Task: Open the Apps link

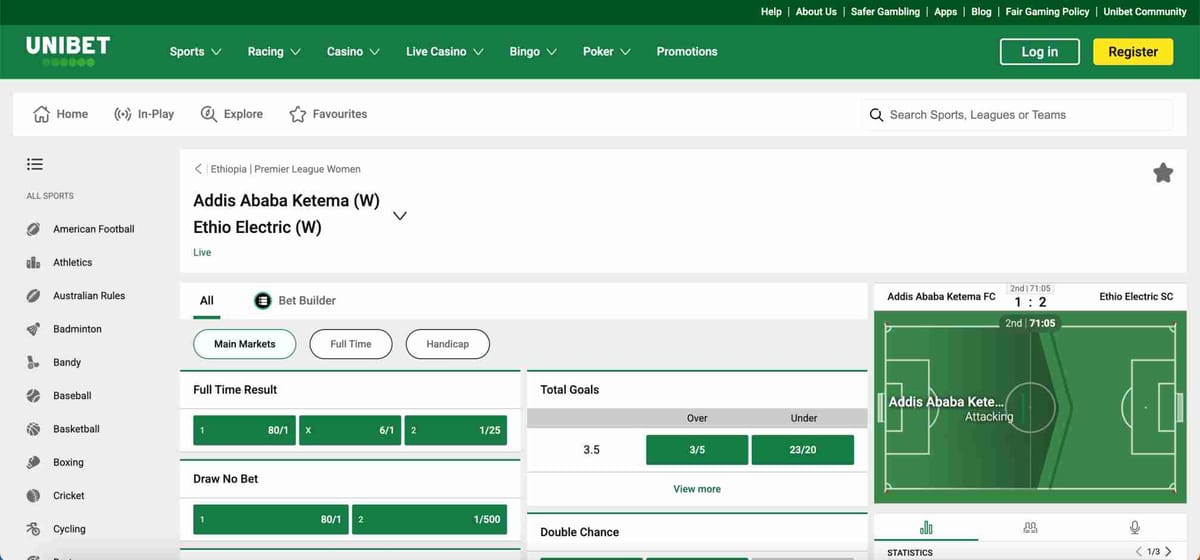Action: 946,12
